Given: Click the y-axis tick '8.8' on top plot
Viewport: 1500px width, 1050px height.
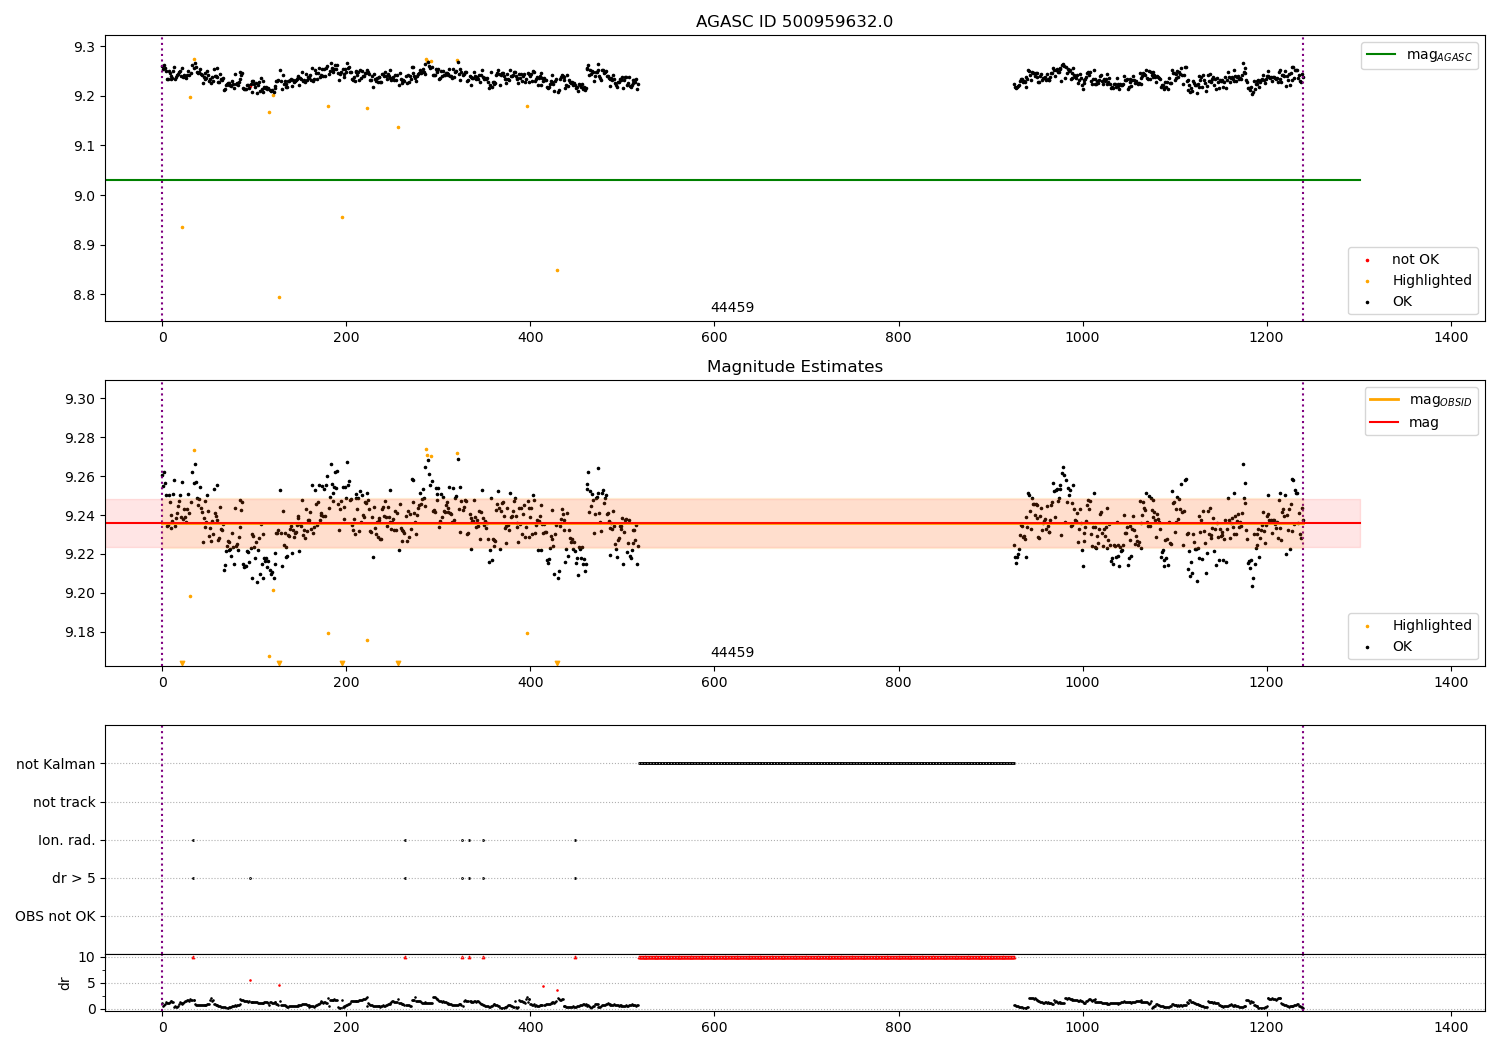Looking at the screenshot, I should pos(84,296).
